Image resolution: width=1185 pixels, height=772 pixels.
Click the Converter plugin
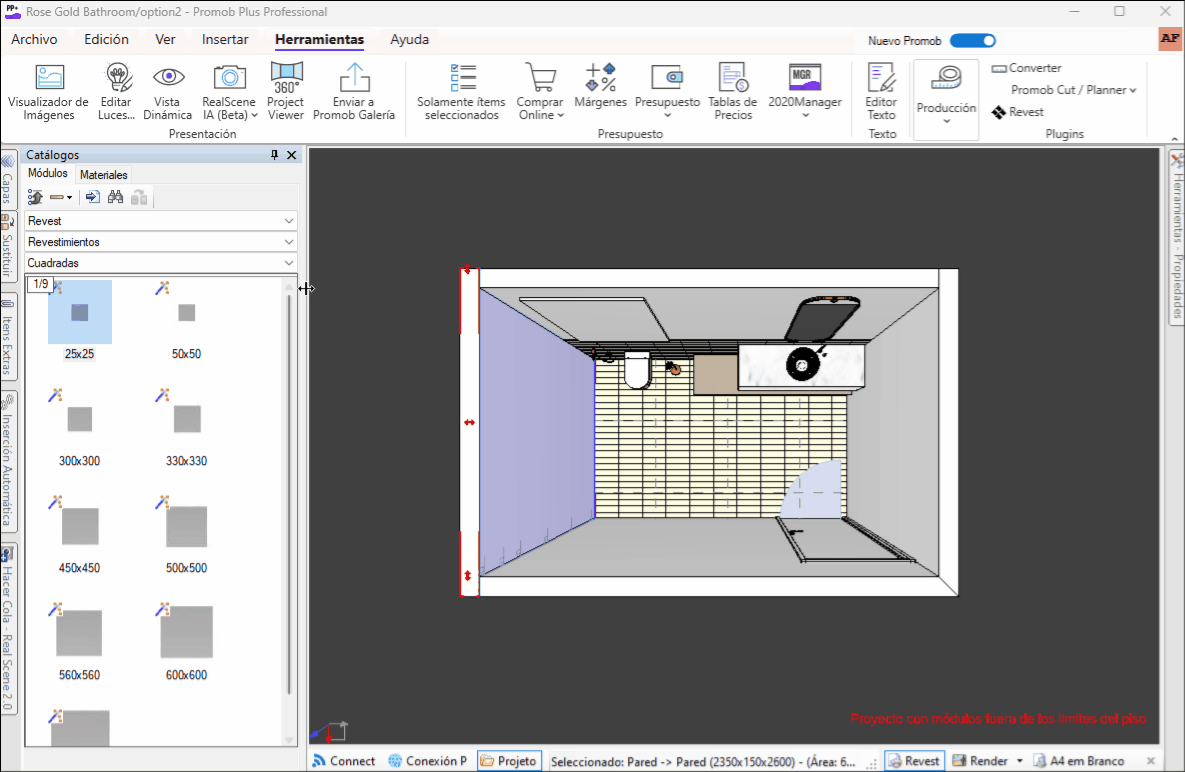tap(1026, 68)
